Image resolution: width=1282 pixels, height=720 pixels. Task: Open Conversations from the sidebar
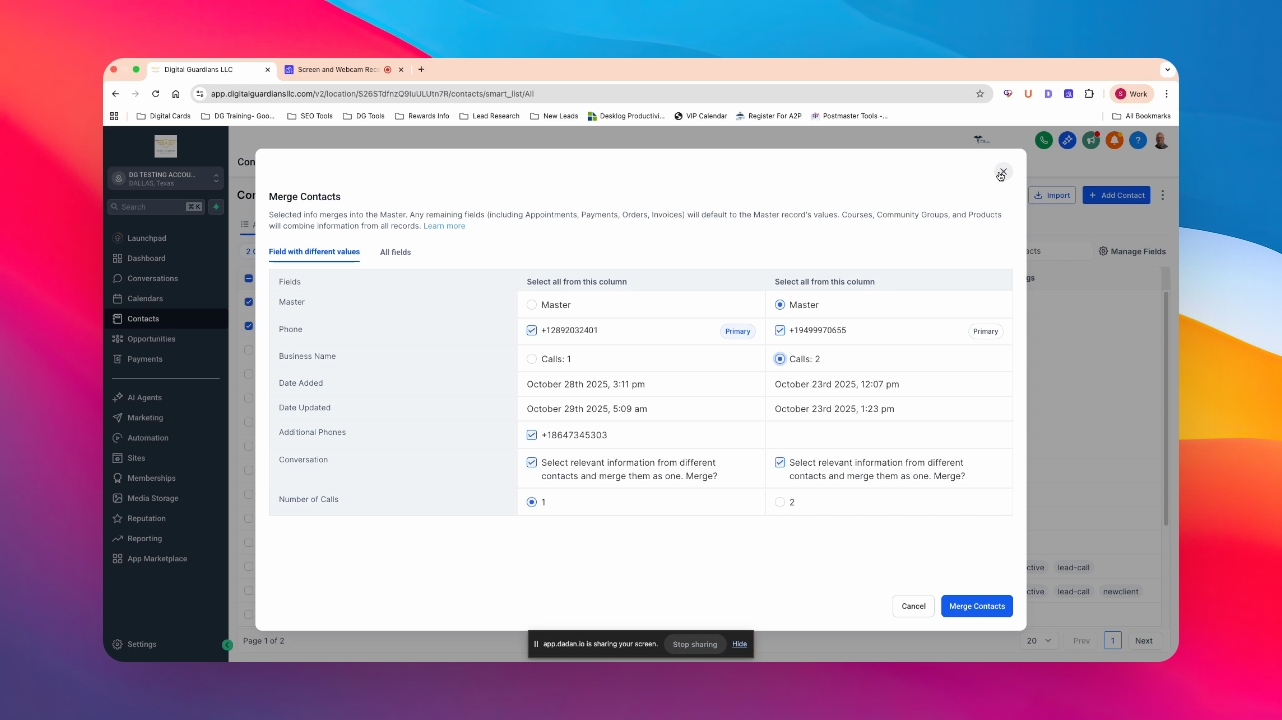tap(152, 278)
